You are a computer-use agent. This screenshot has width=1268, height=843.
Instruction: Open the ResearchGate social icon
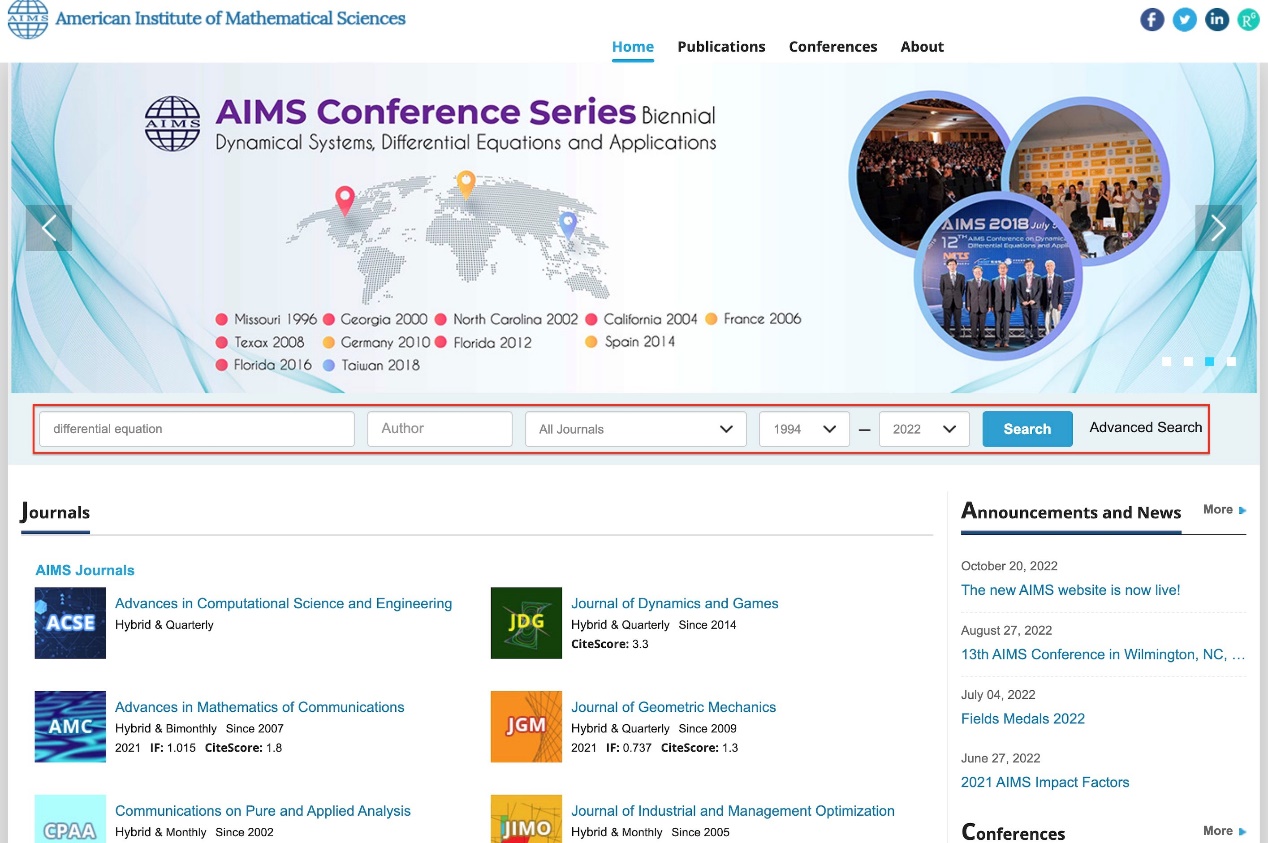pyautogui.click(x=1248, y=19)
